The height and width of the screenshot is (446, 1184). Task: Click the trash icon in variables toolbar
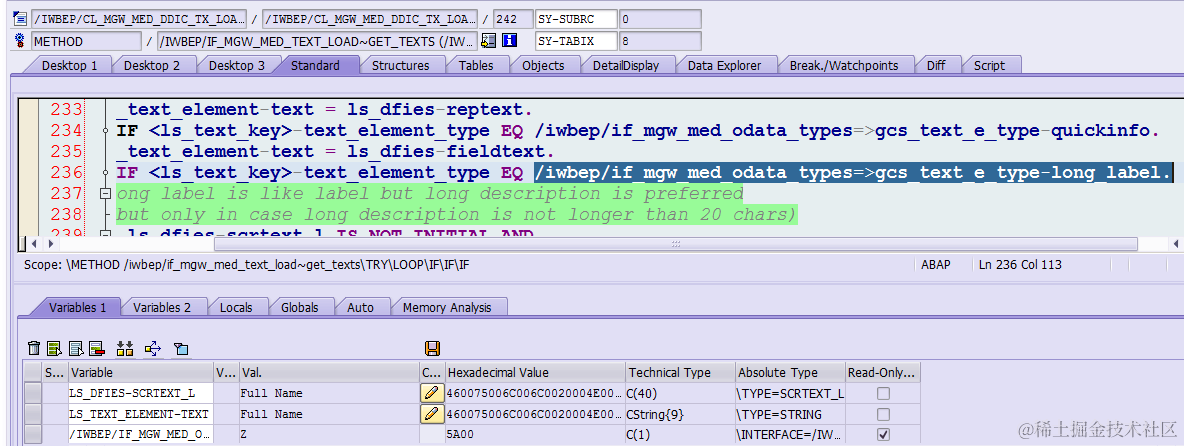tap(34, 348)
